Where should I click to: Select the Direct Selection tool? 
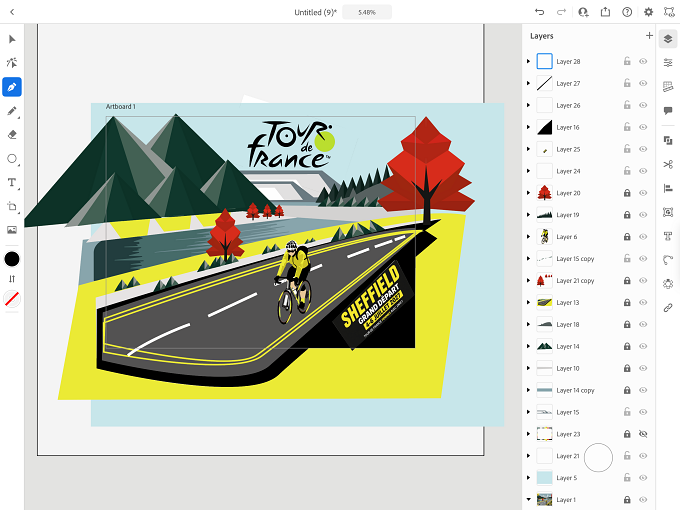pyautogui.click(x=12, y=63)
